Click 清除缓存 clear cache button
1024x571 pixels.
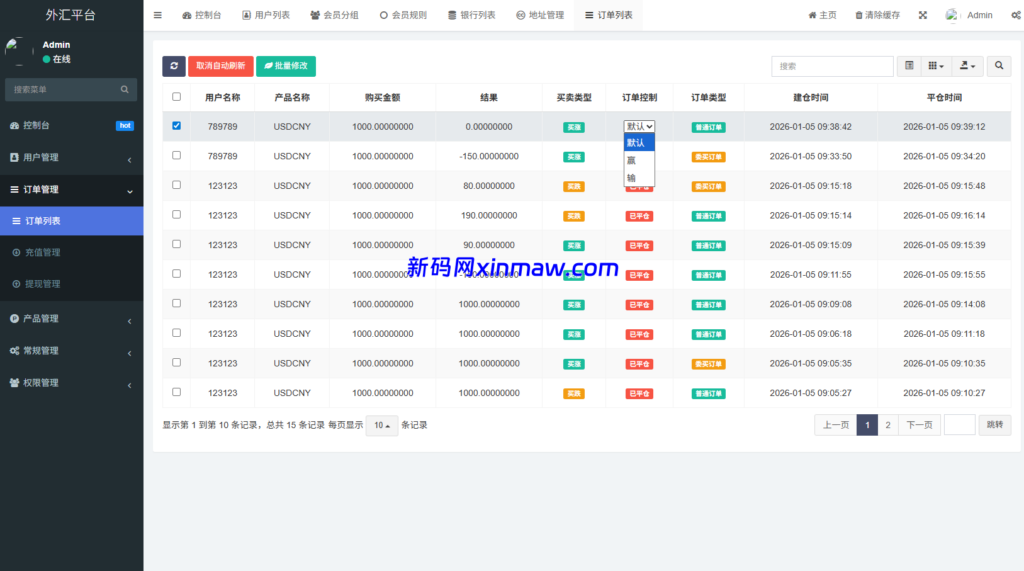pyautogui.click(x=878, y=15)
